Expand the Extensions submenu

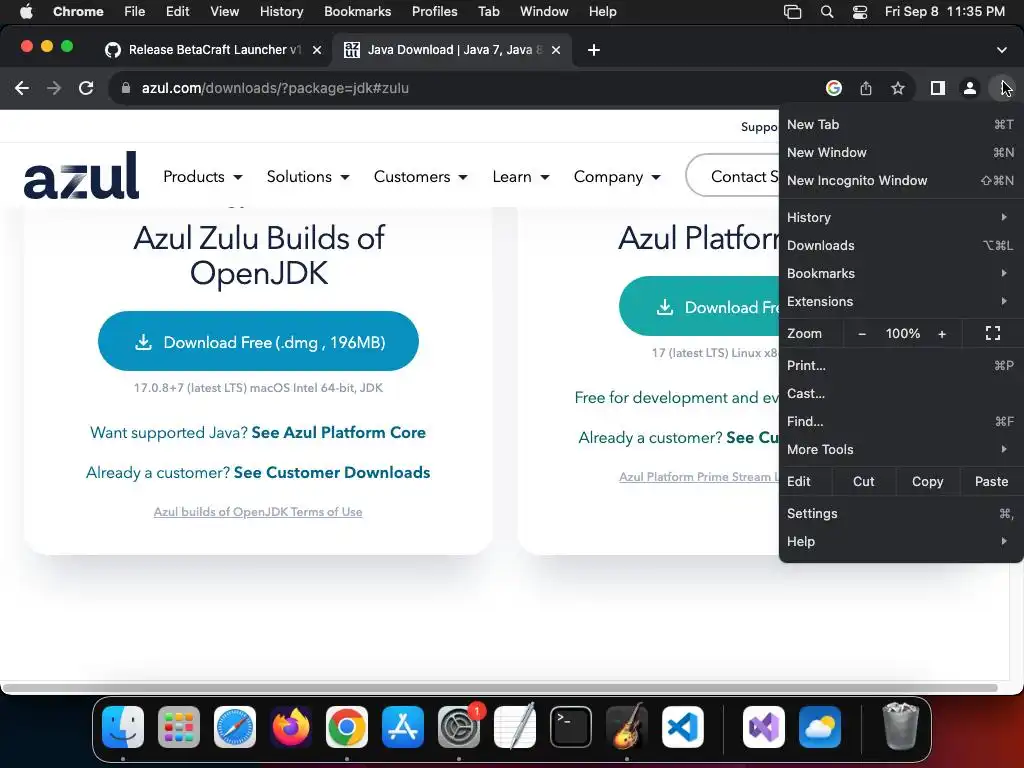(901, 301)
